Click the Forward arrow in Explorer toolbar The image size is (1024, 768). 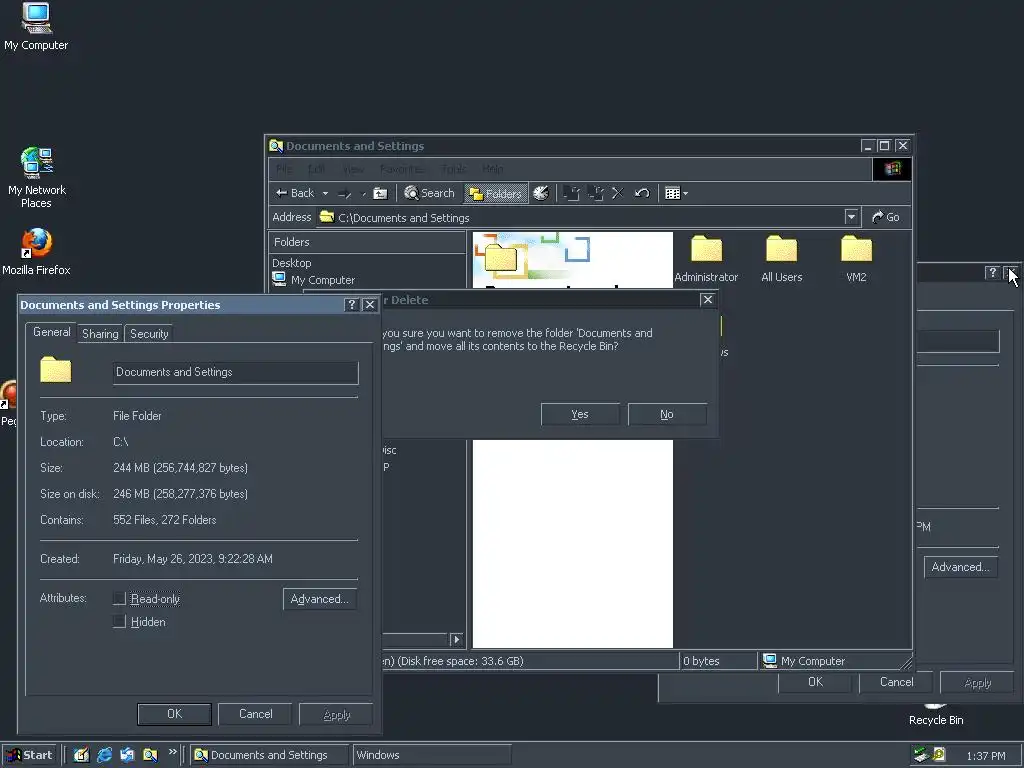[344, 193]
